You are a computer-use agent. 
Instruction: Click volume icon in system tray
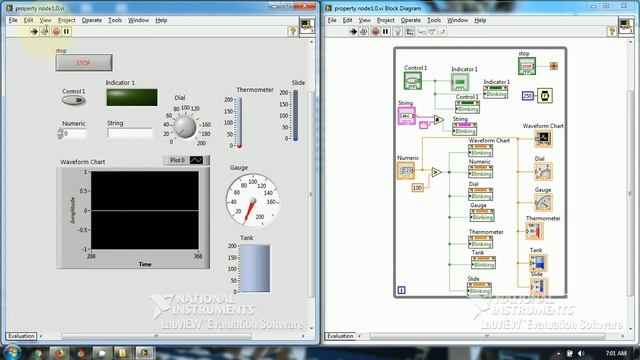pyautogui.click(x=581, y=353)
